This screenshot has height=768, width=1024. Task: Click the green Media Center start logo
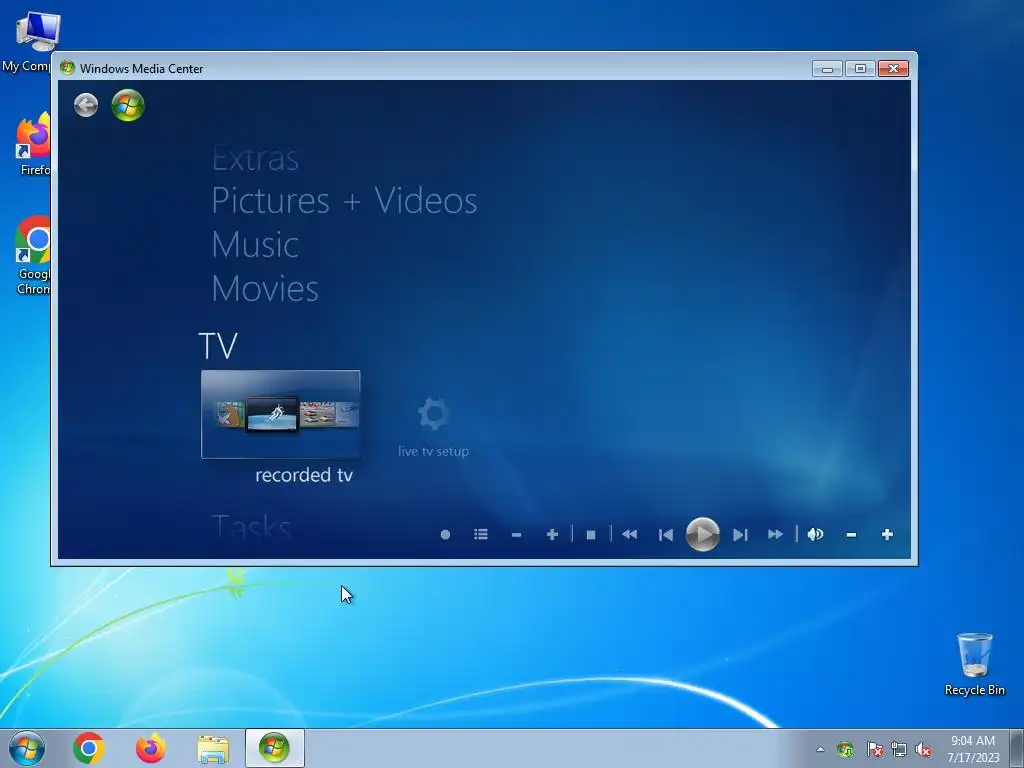(x=128, y=105)
